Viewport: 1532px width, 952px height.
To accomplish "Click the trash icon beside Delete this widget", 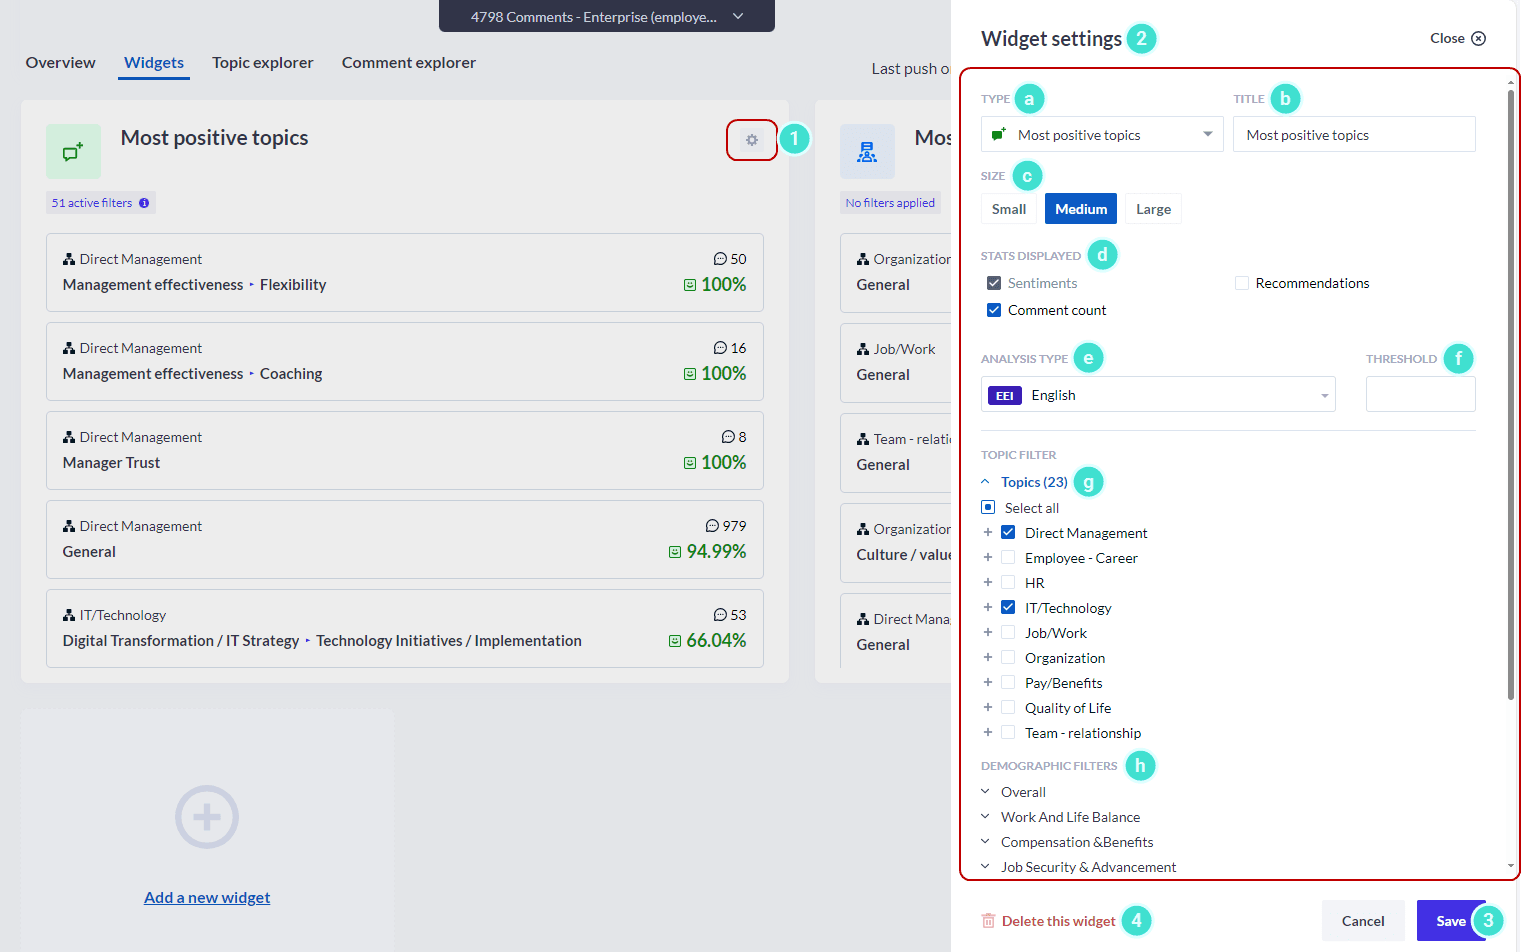I will pyautogui.click(x=988, y=921).
